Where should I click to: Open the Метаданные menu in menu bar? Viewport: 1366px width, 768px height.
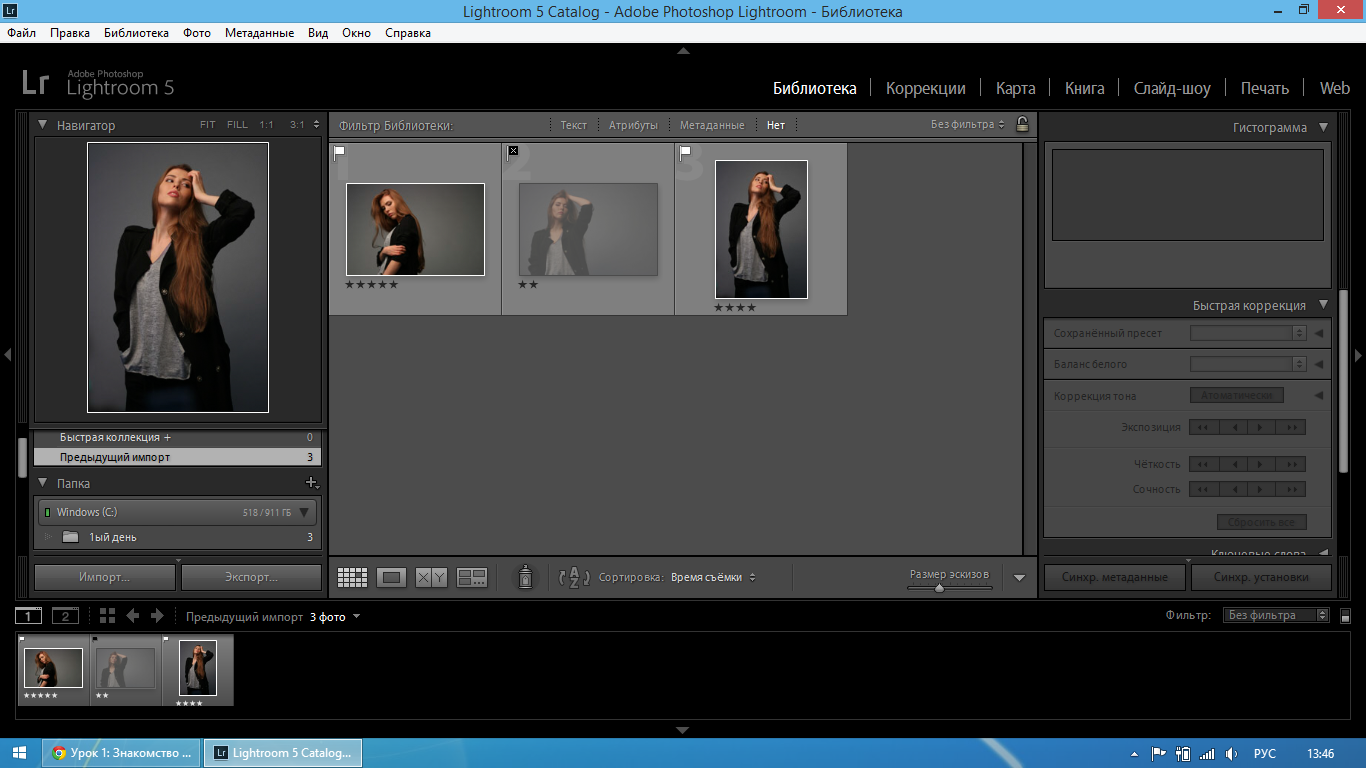259,33
